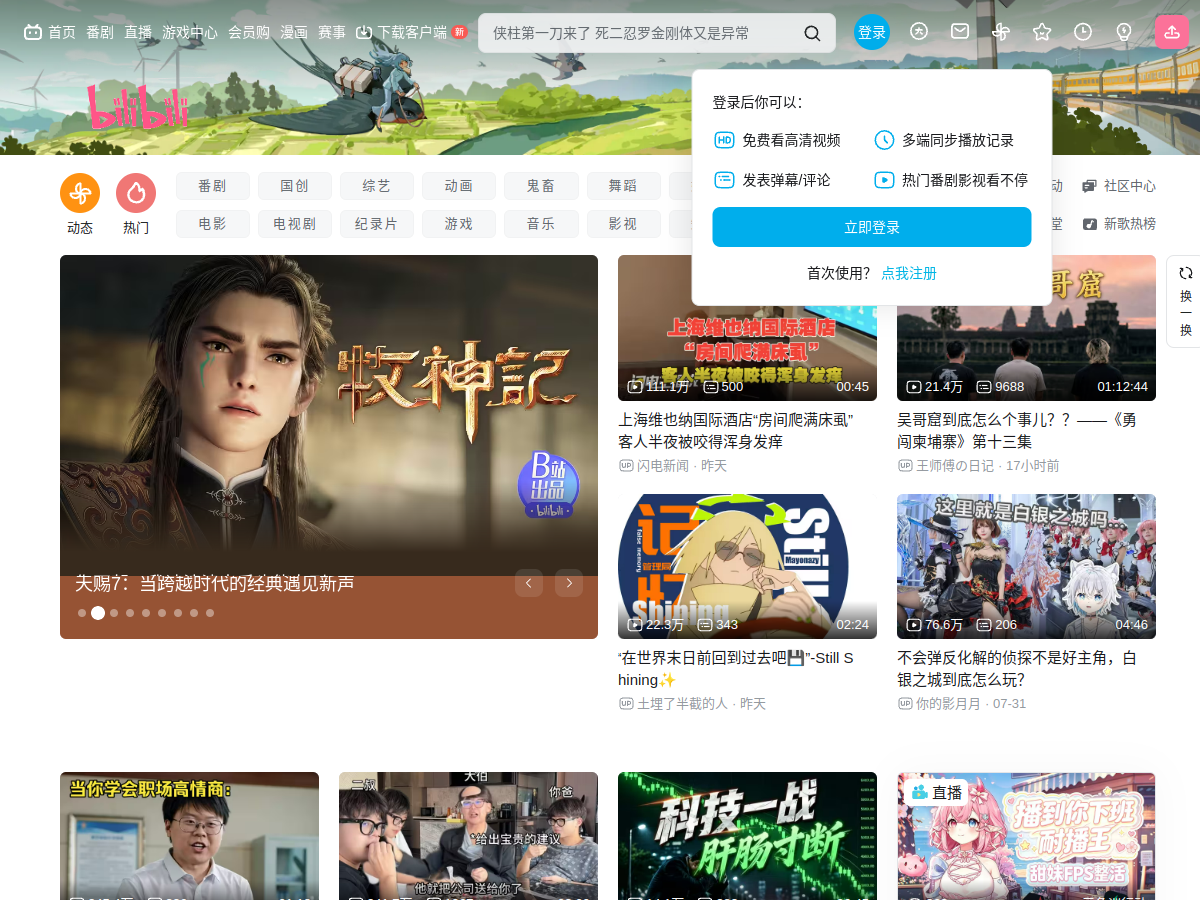Open 漫画 in top navigation
Screen dimensions: 1200x900
coord(294,32)
